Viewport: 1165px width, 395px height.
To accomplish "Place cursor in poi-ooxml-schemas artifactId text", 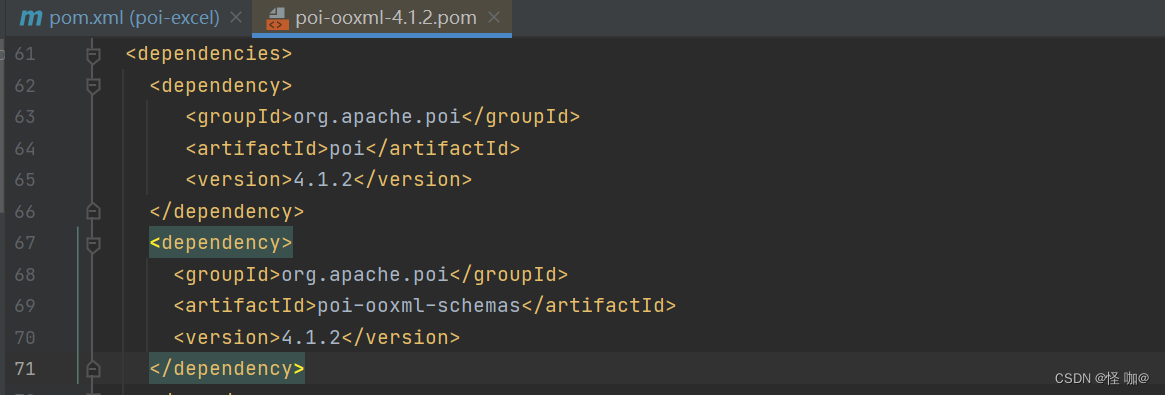I will (x=418, y=306).
